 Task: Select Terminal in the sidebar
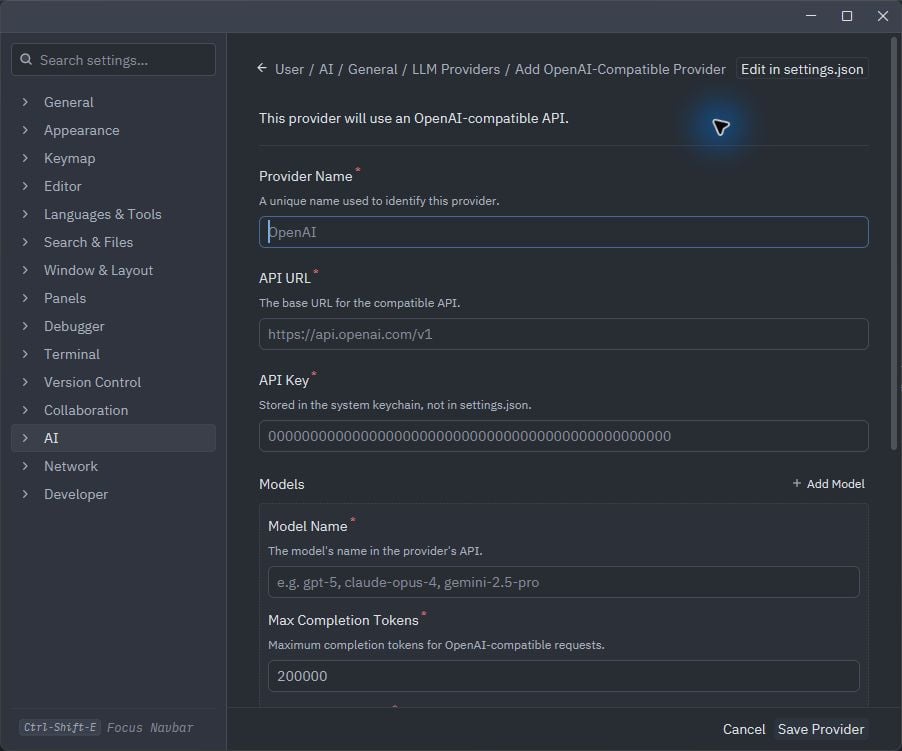click(113, 354)
